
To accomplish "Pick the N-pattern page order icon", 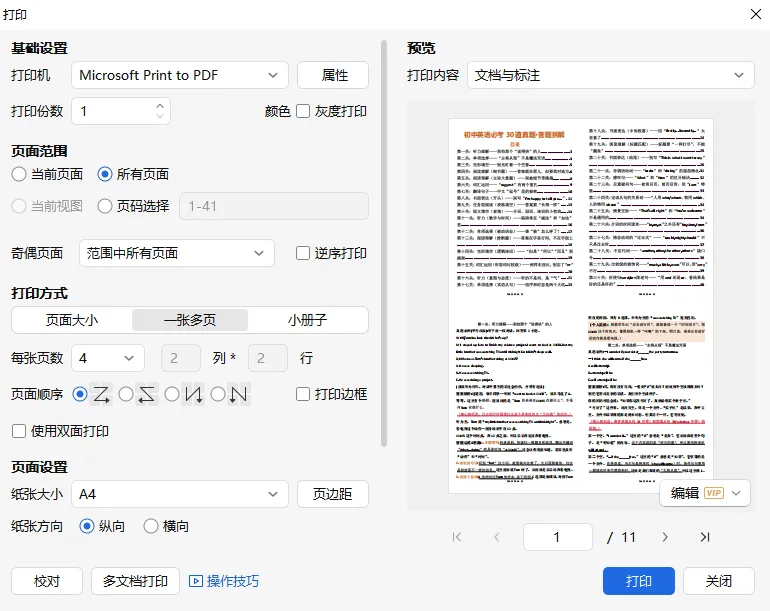I will 239,394.
